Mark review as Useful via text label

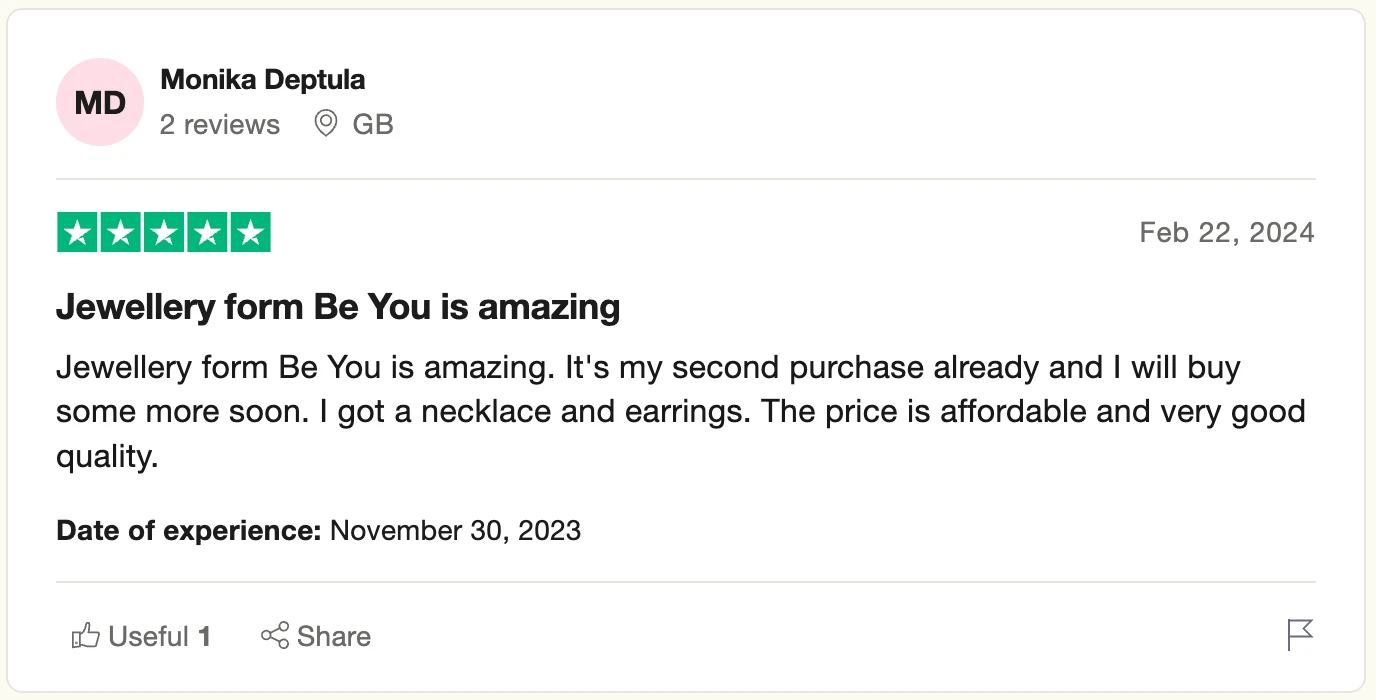click(148, 636)
